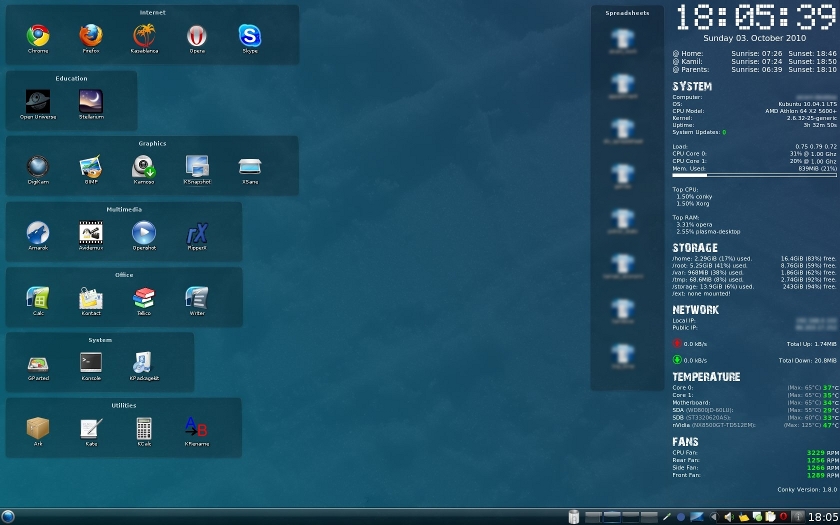Click the TEMPERATURE heading in Conky
The image size is (840, 525).
click(706, 377)
